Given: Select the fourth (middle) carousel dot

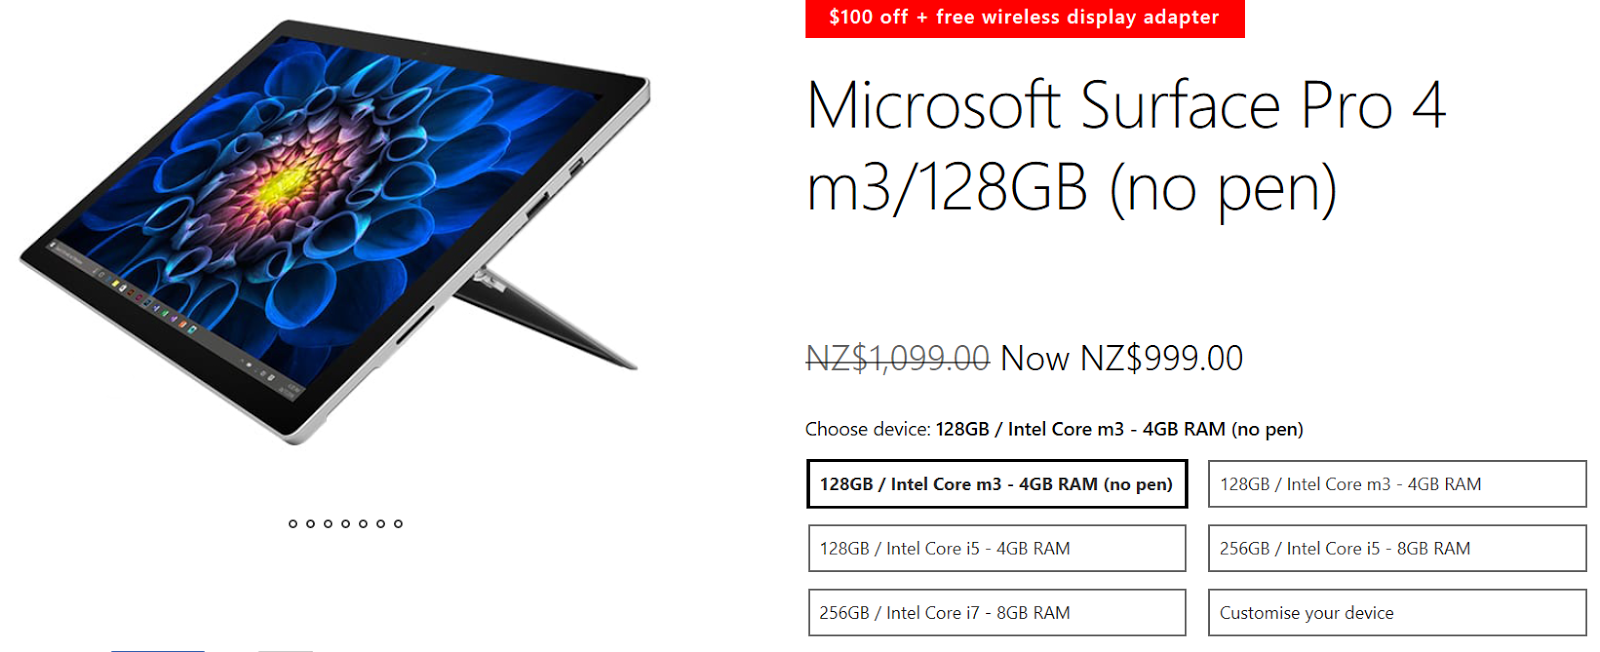Looking at the screenshot, I should [x=345, y=524].
